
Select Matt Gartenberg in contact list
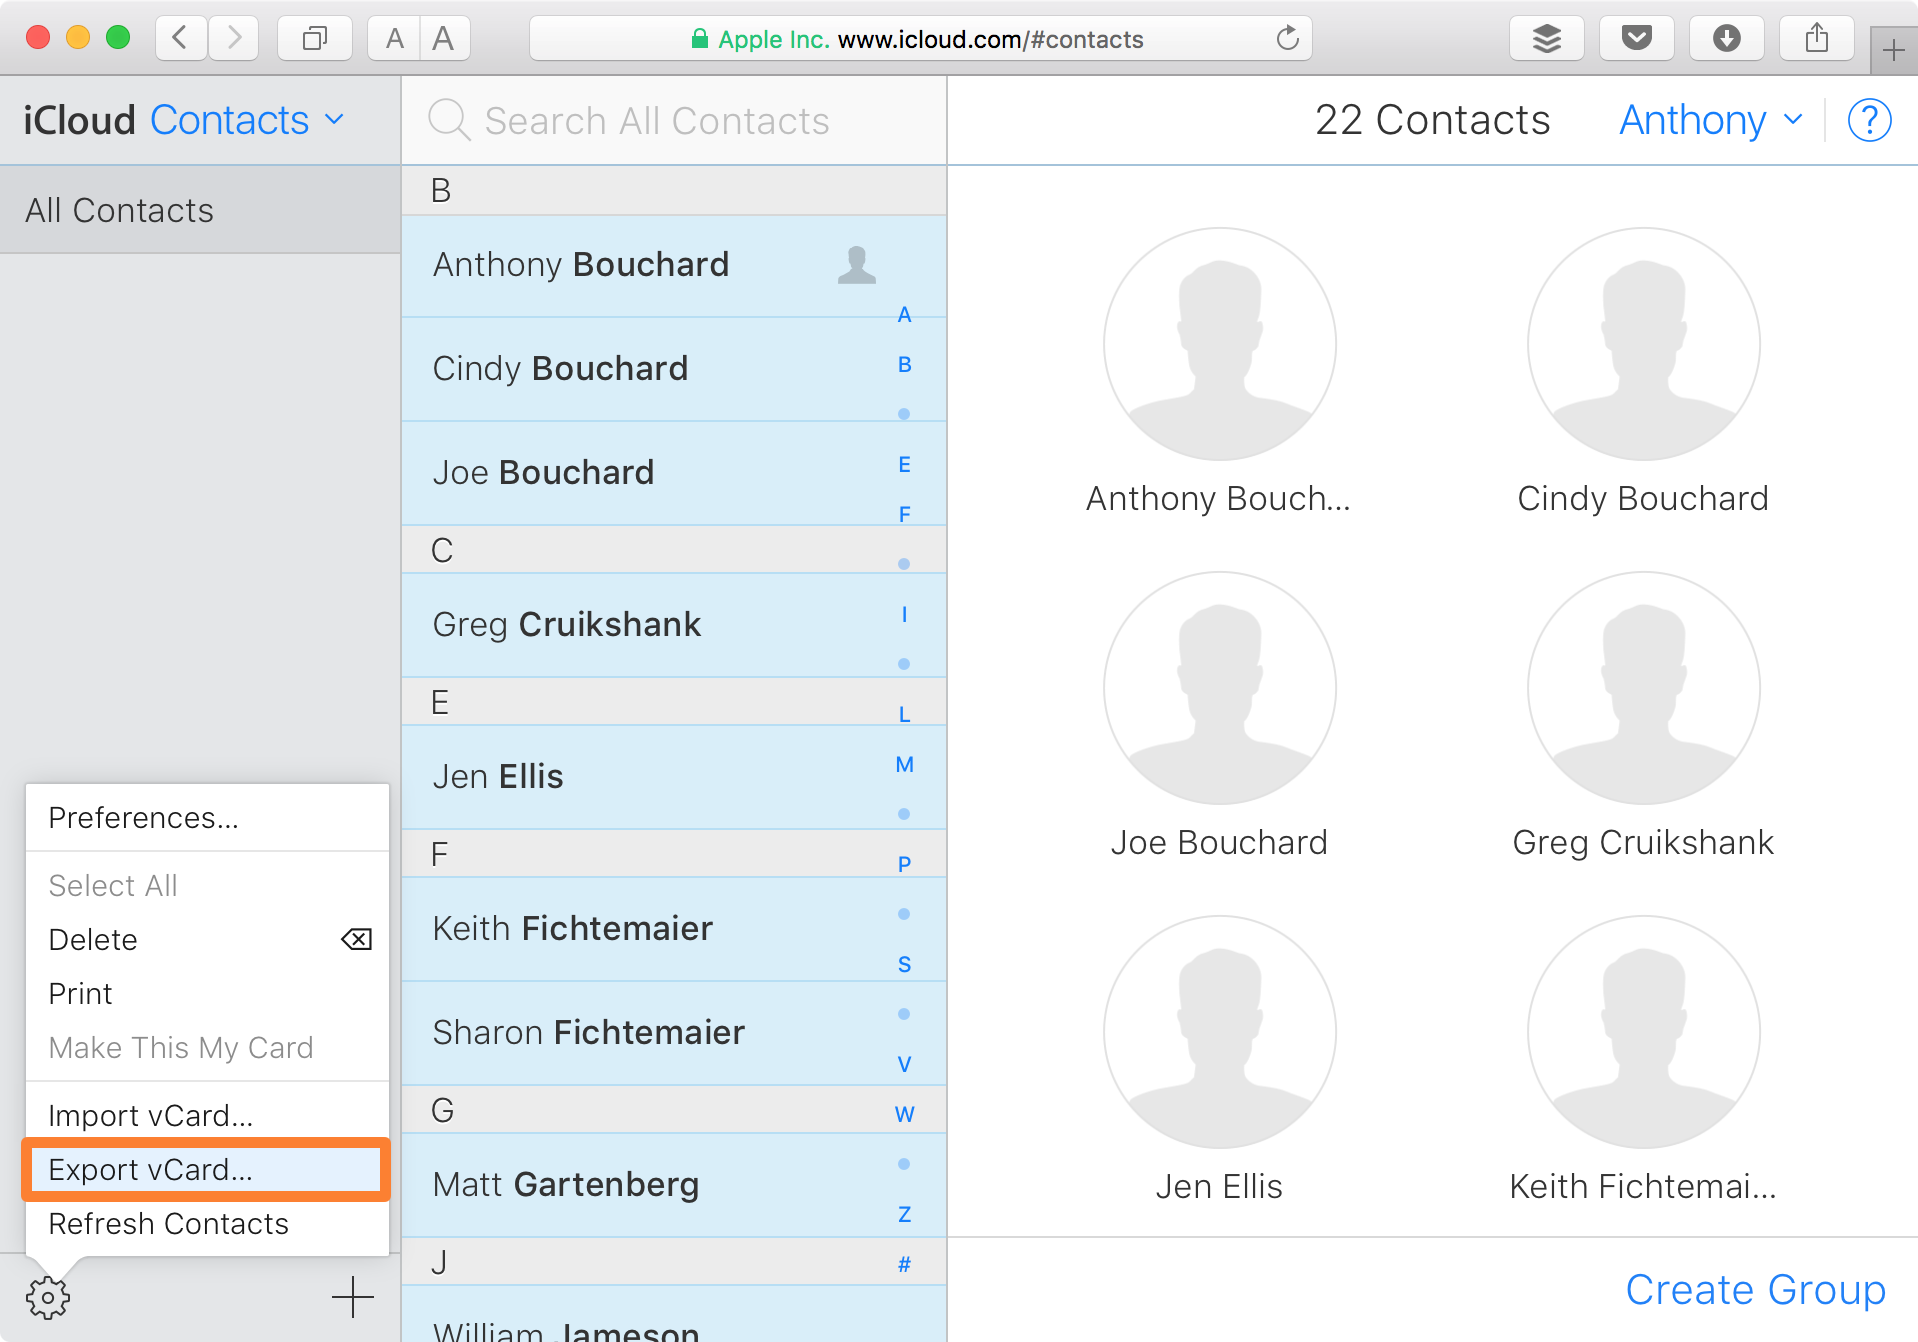pos(674,1186)
